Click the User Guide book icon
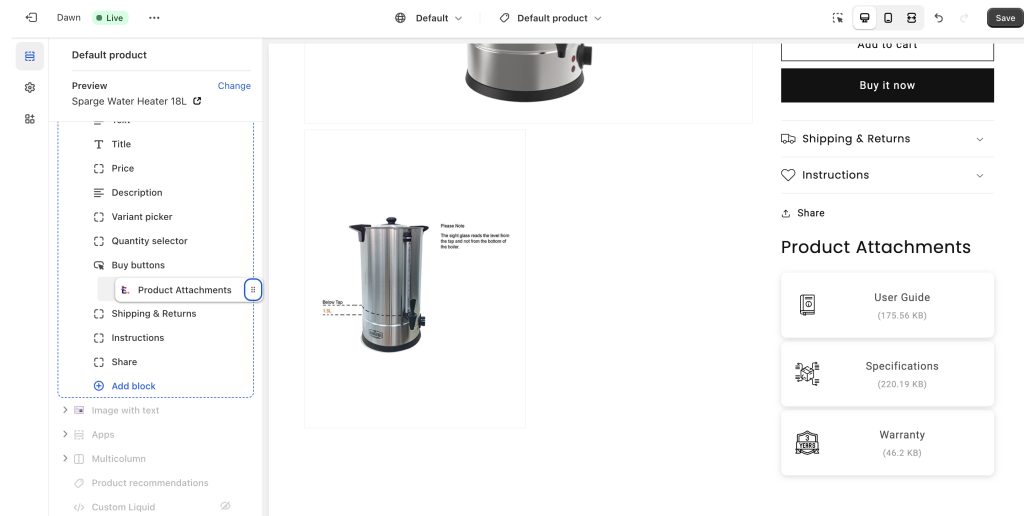 pyautogui.click(x=807, y=304)
